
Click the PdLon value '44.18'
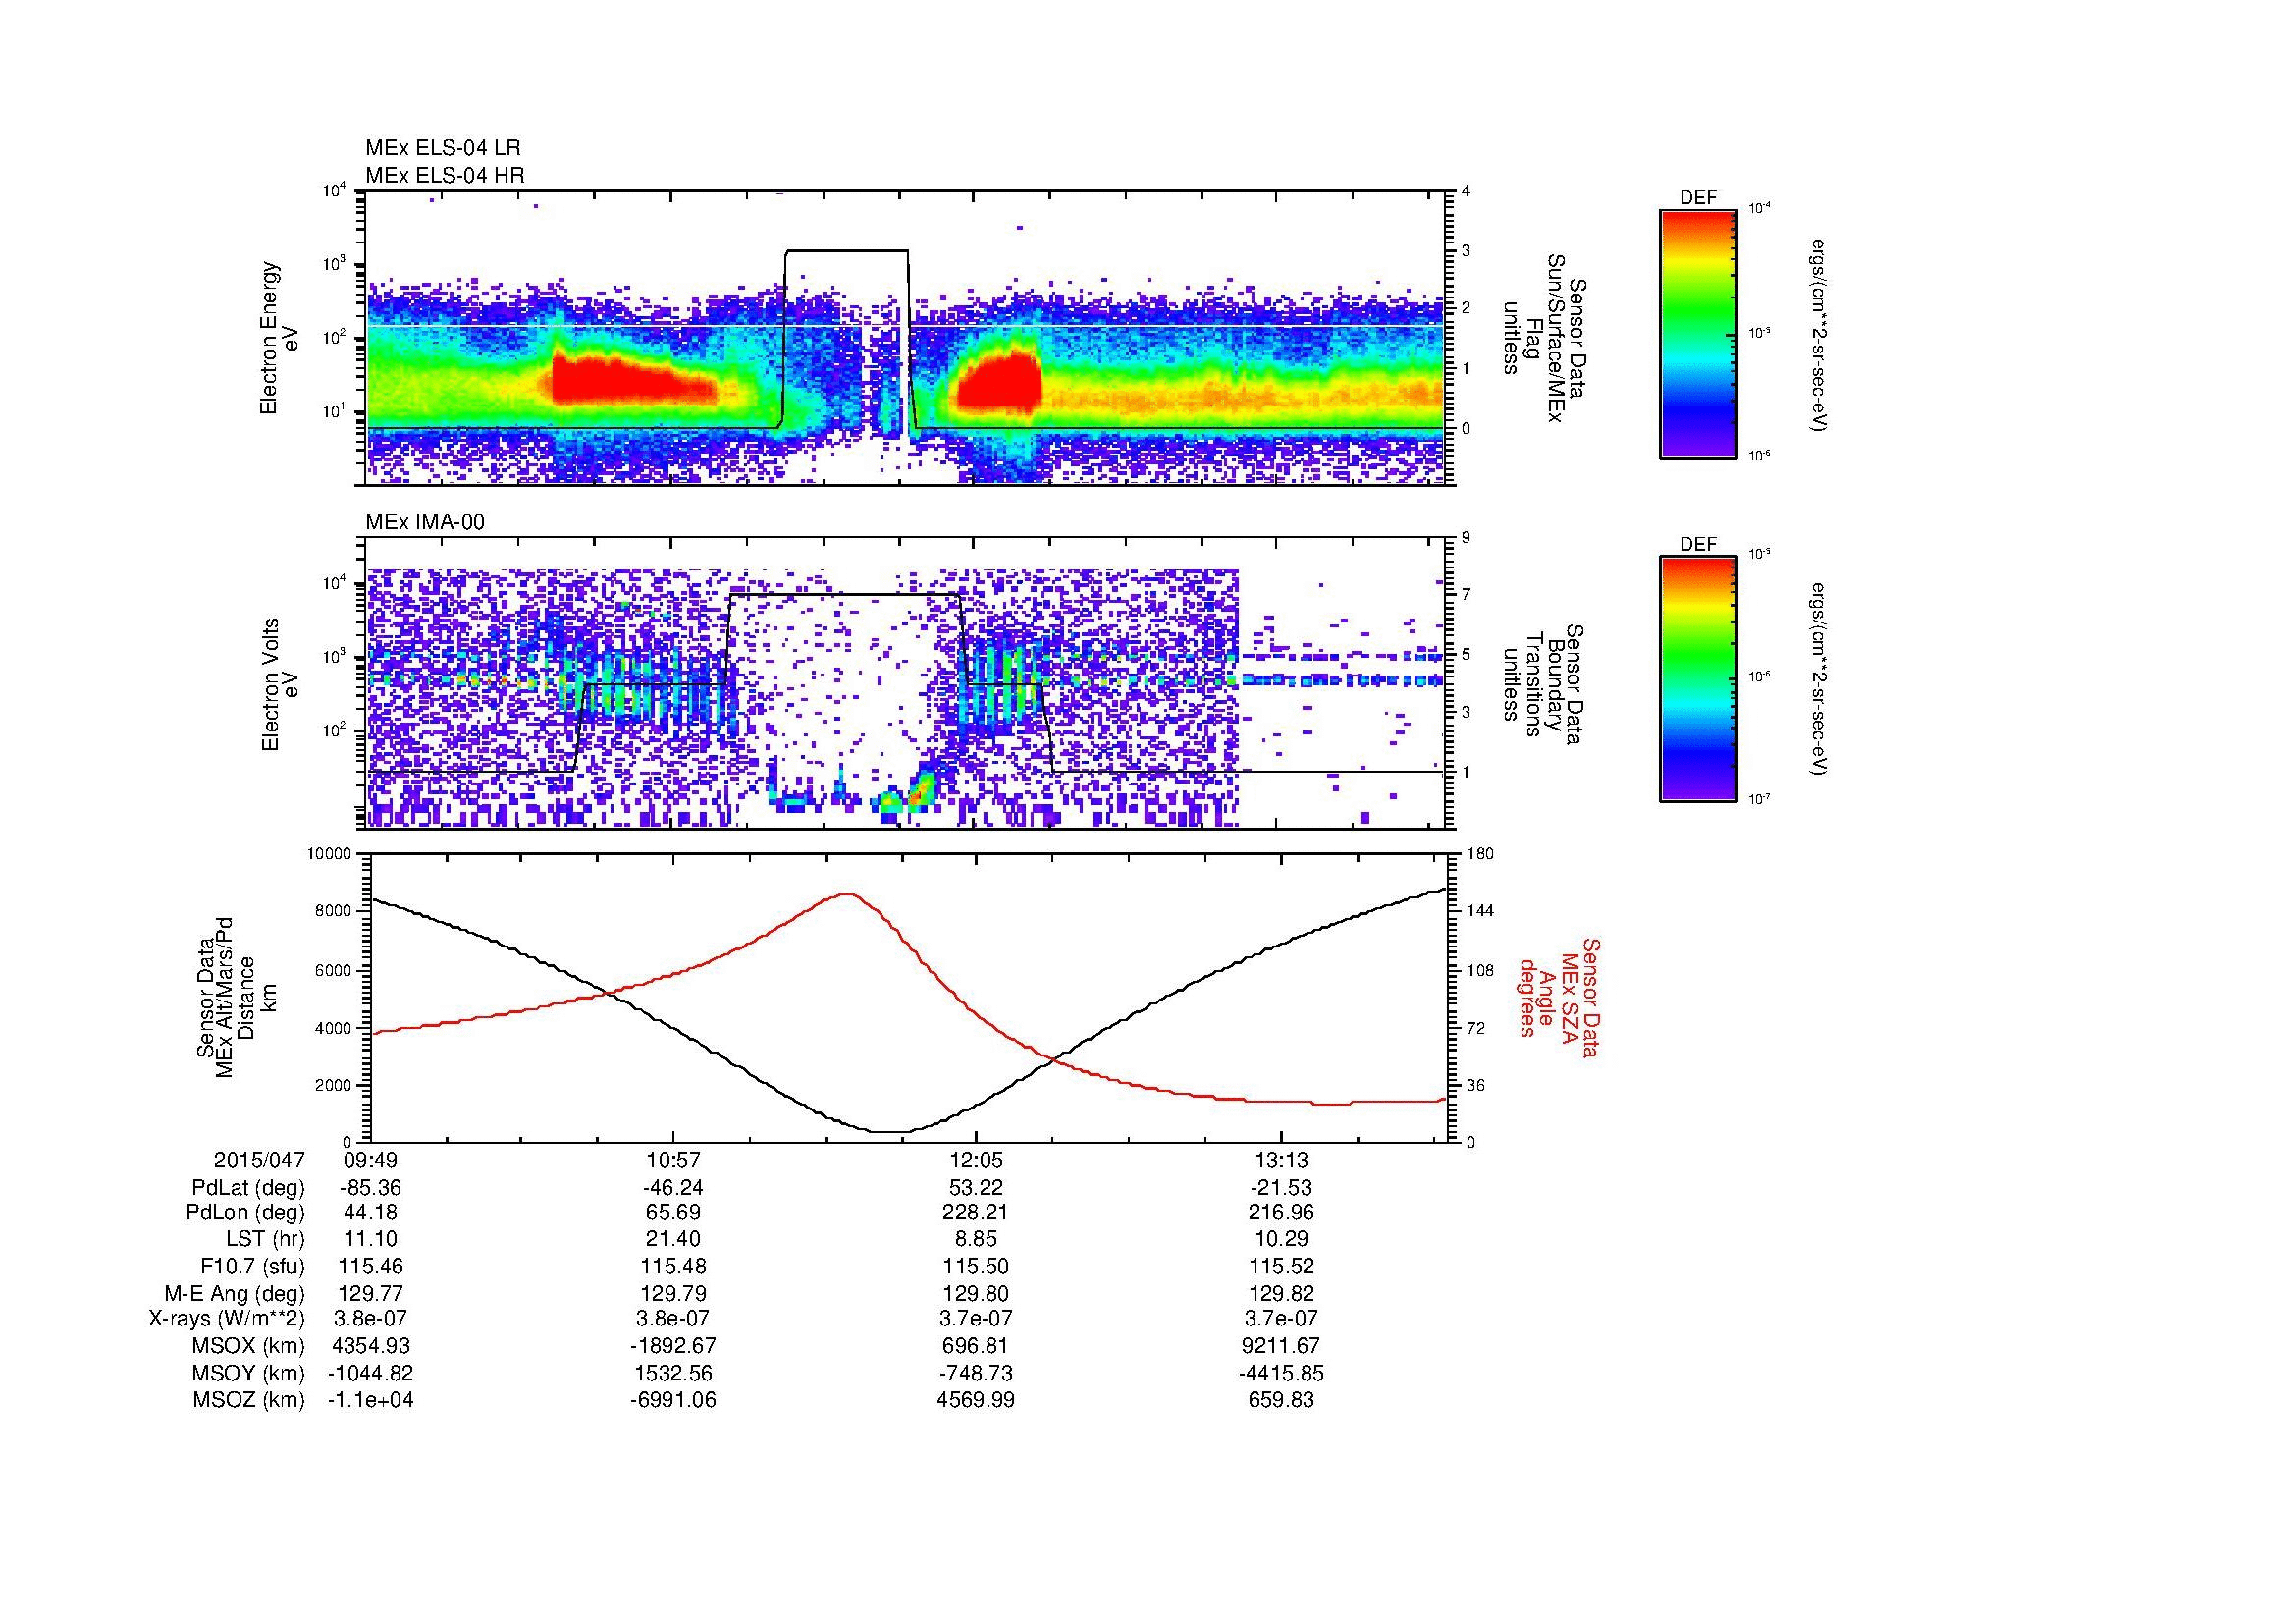point(370,1213)
